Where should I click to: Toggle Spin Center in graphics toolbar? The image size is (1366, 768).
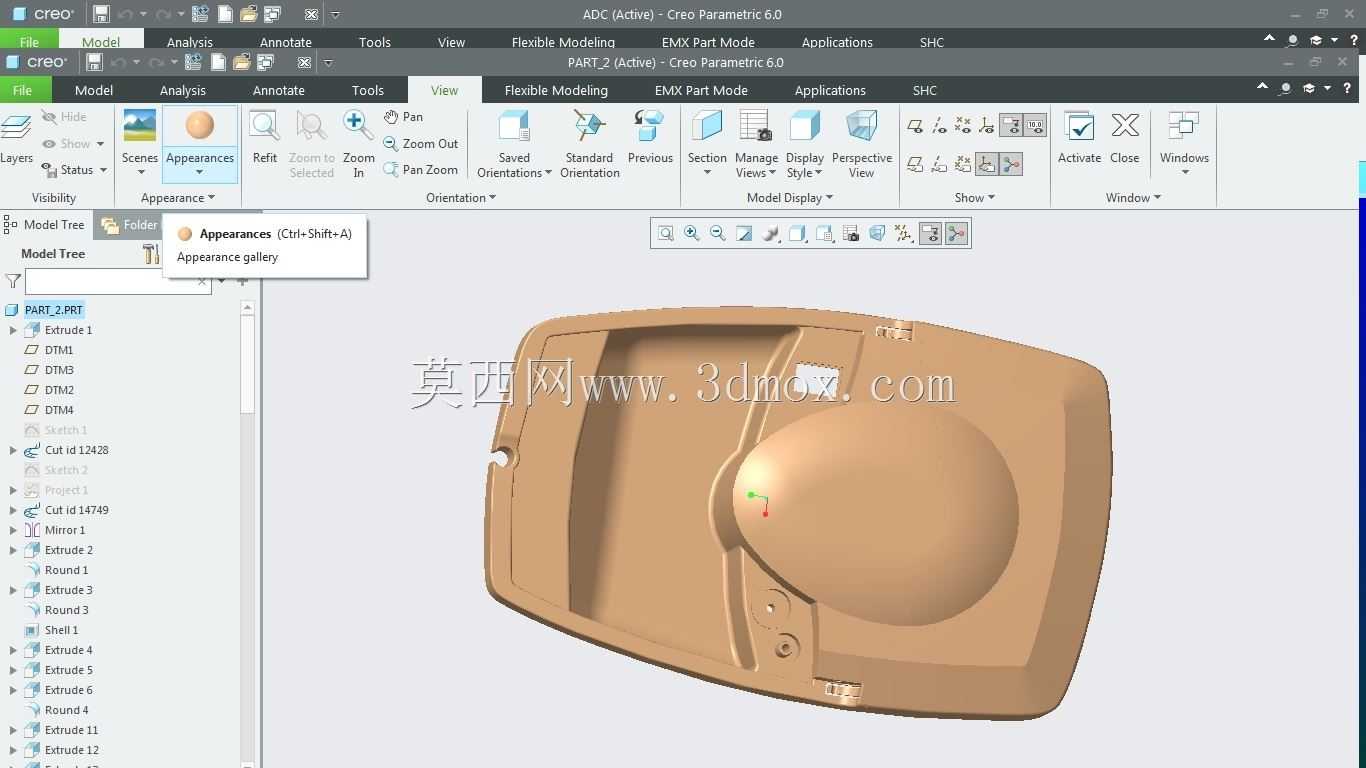[956, 234]
